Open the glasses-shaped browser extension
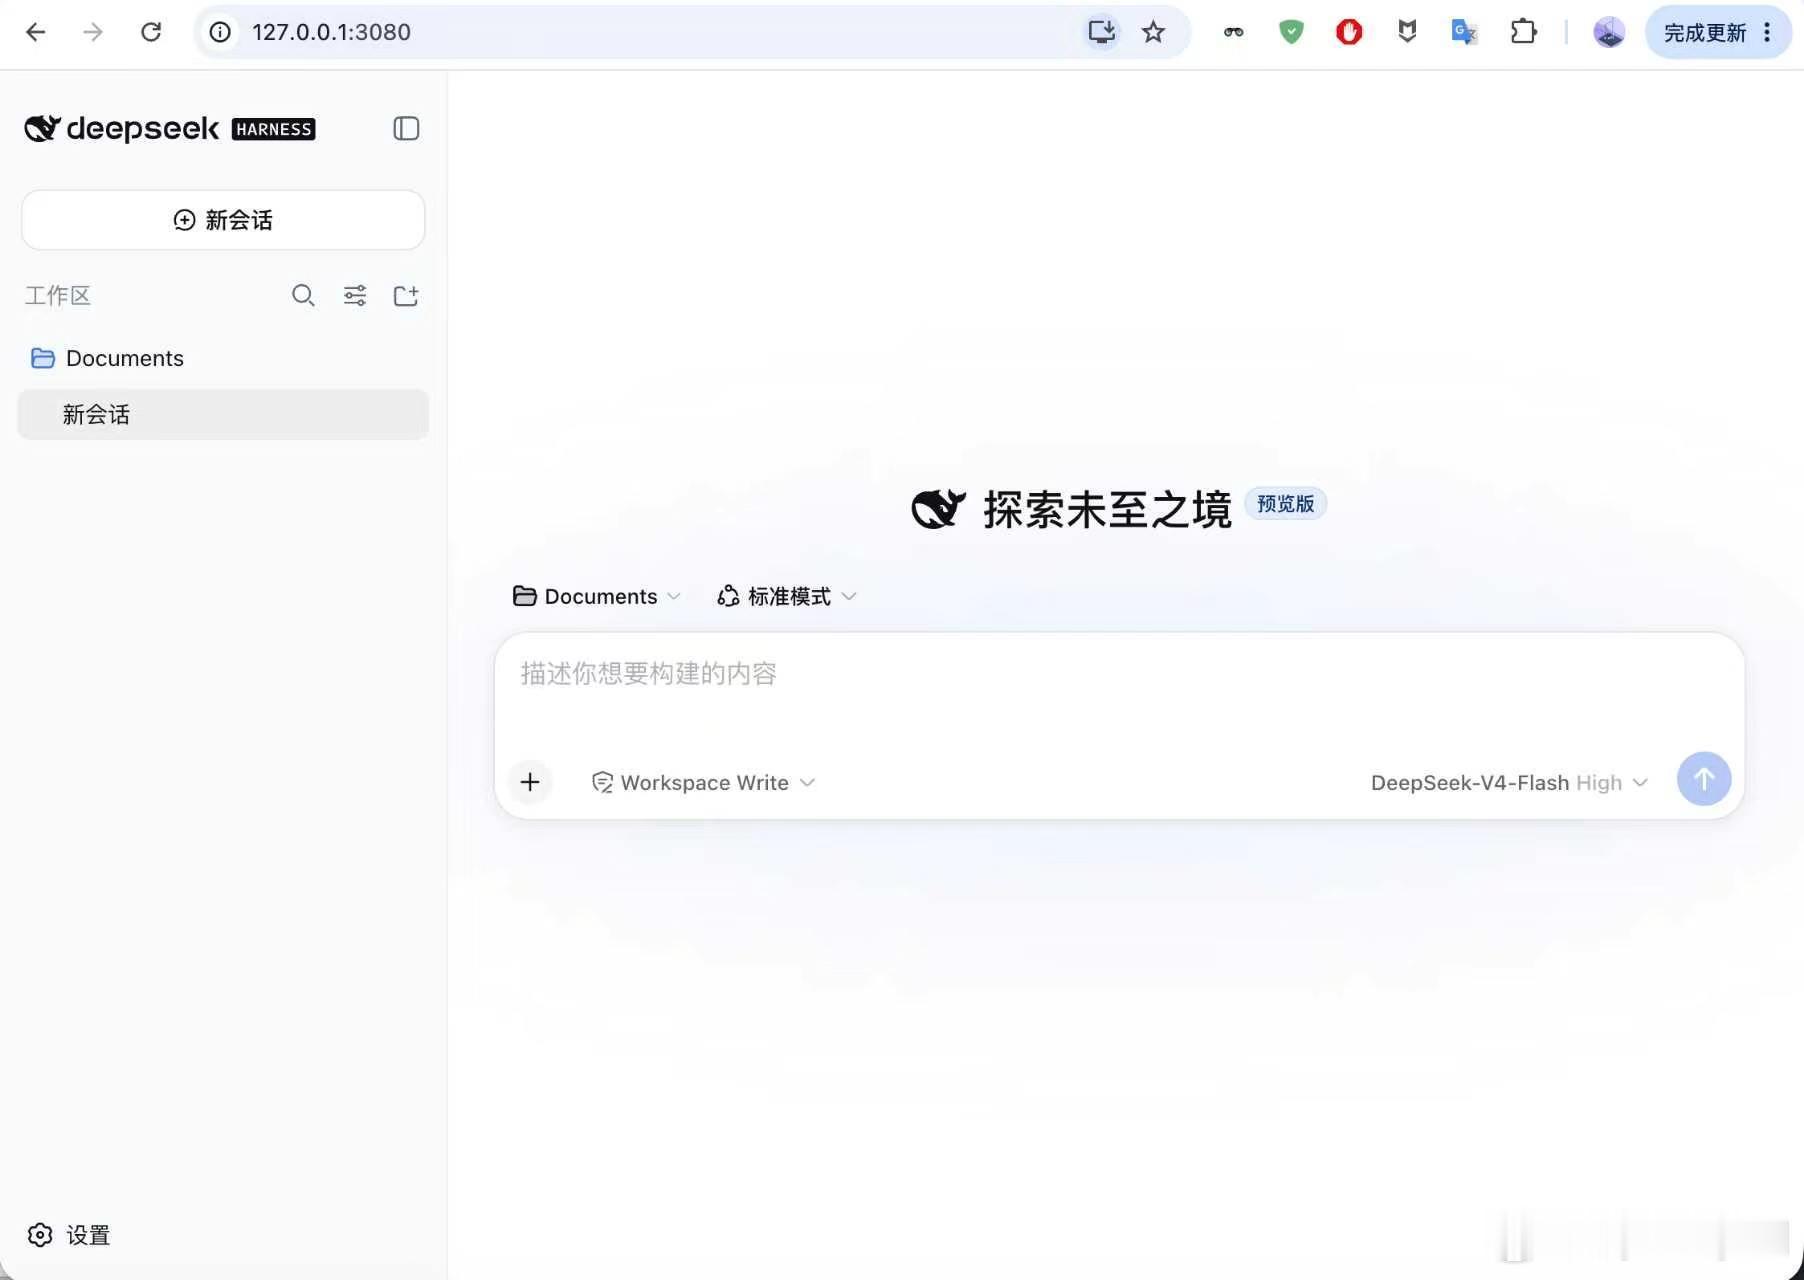This screenshot has height=1280, width=1804. (x=1234, y=32)
